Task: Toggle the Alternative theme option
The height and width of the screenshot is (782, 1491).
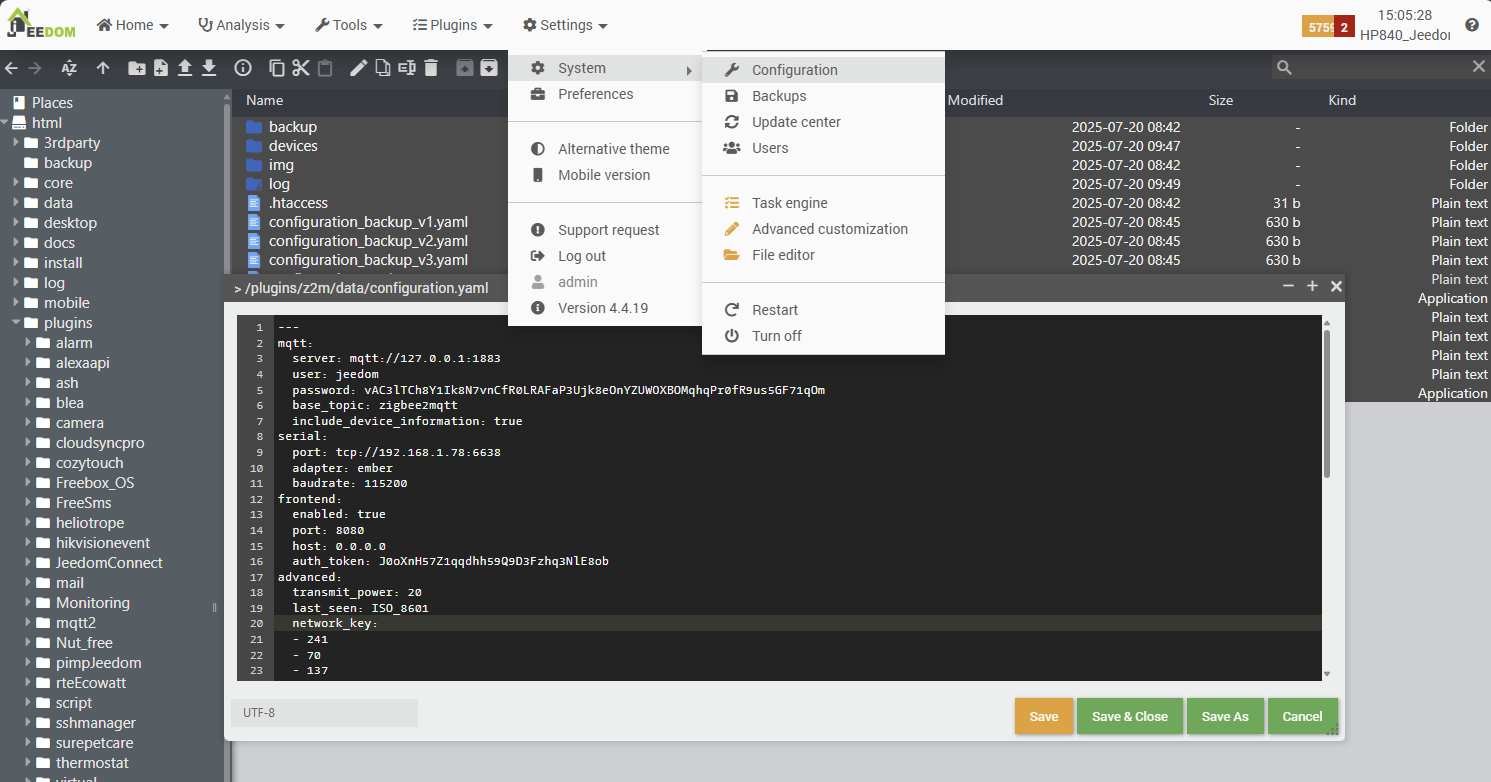Action: (613, 149)
